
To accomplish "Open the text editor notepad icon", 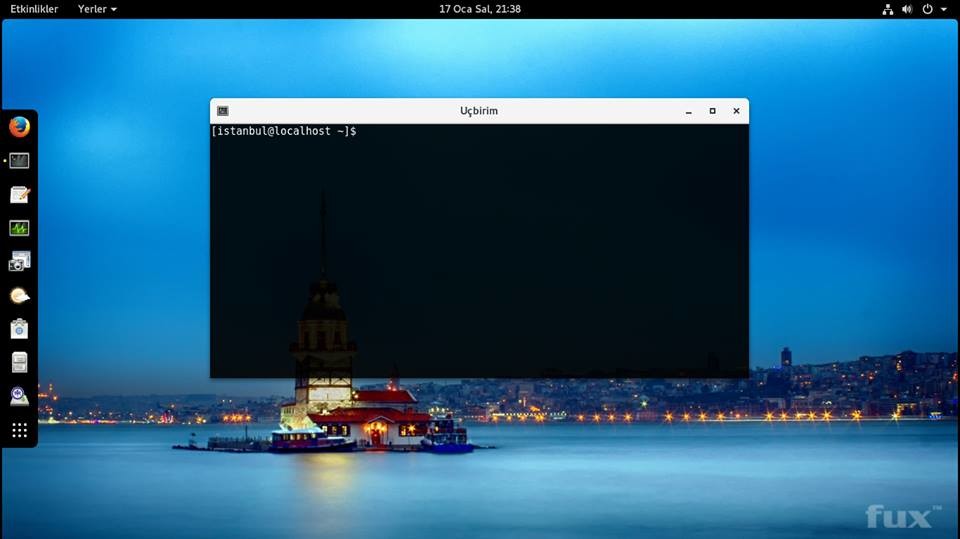I will pos(19,195).
